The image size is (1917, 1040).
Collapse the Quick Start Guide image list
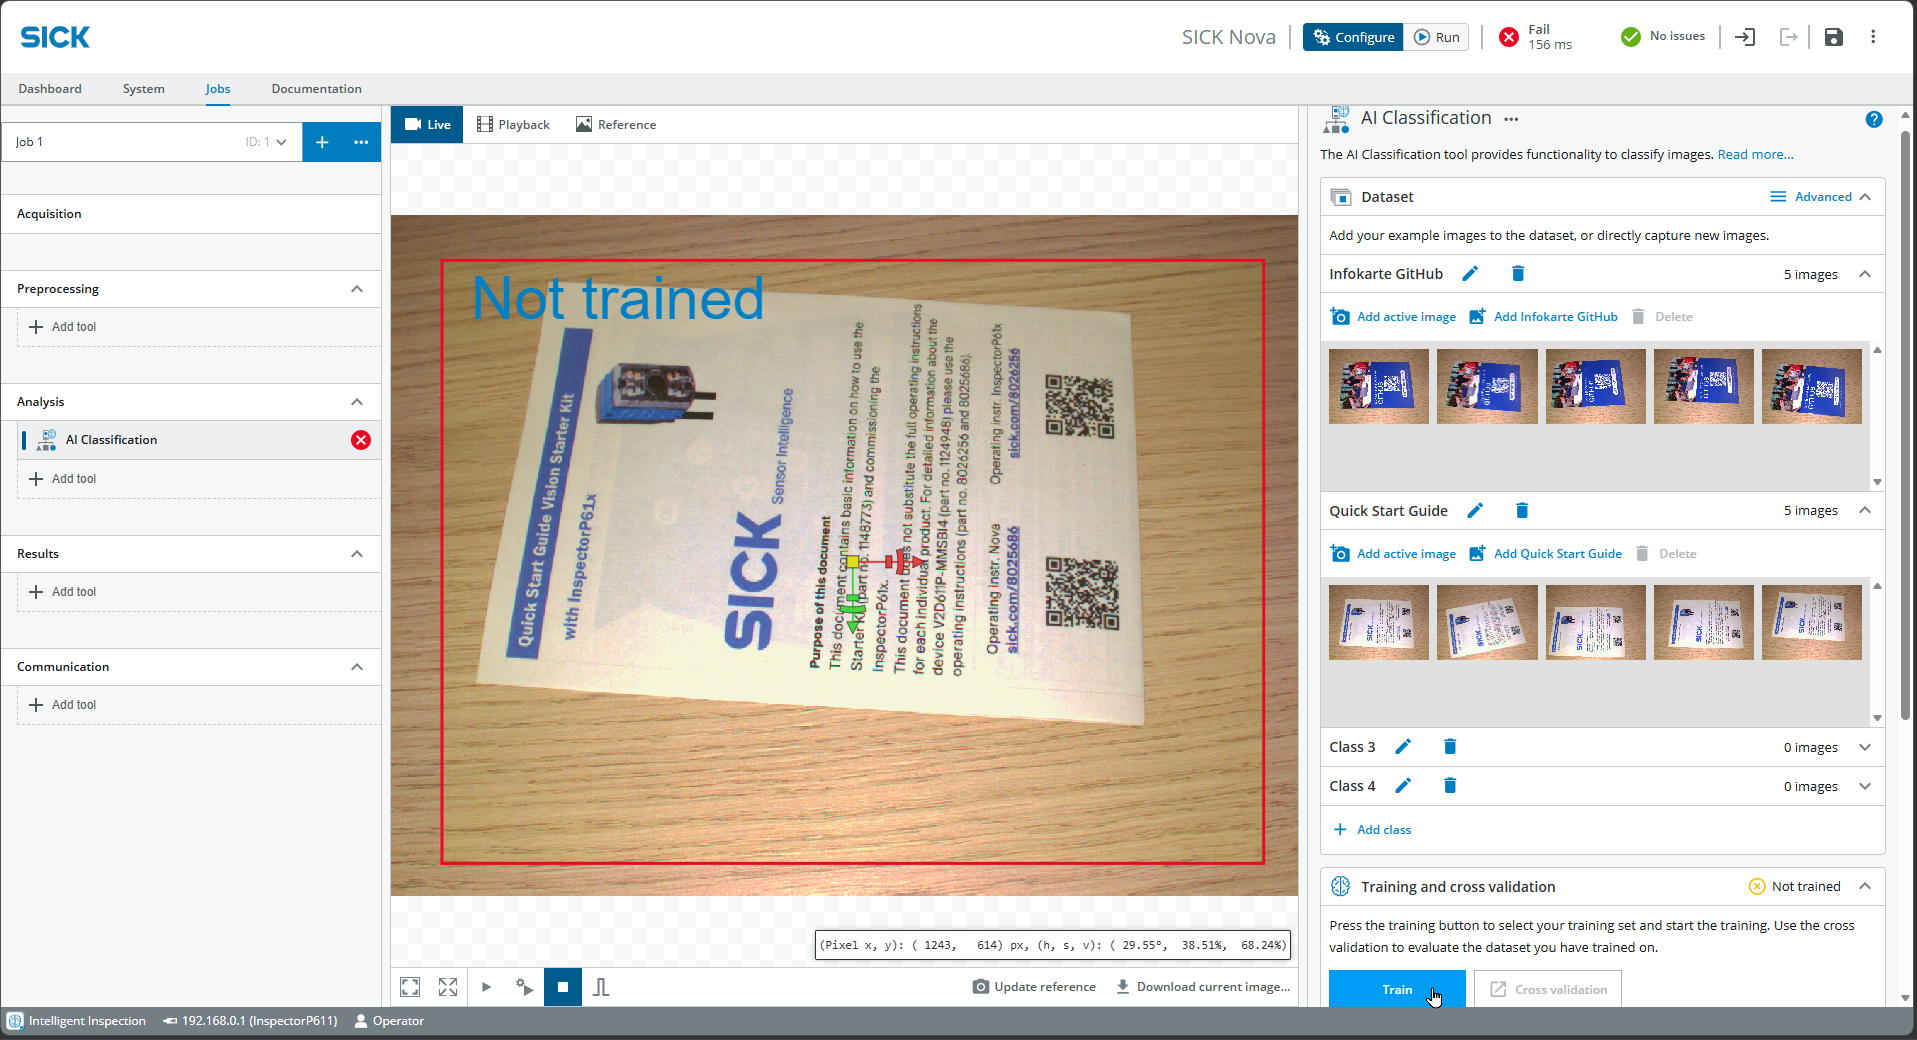(1865, 511)
